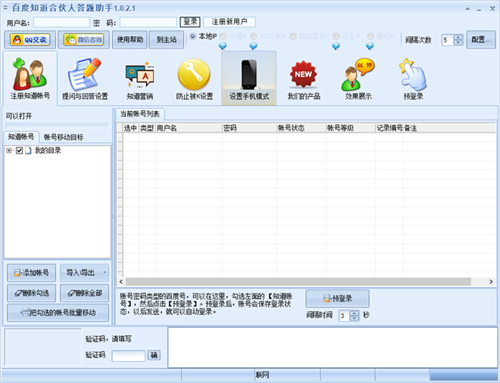500x383 pixels.
Task: Switch to 帐号移动目标 tab
Action: 64,137
